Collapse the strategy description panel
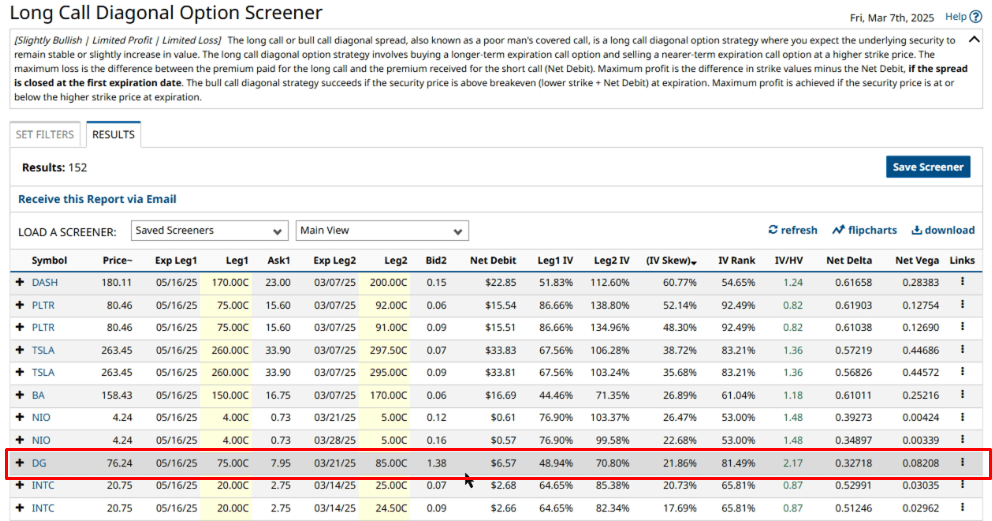The height and width of the screenshot is (521, 992). [975, 41]
